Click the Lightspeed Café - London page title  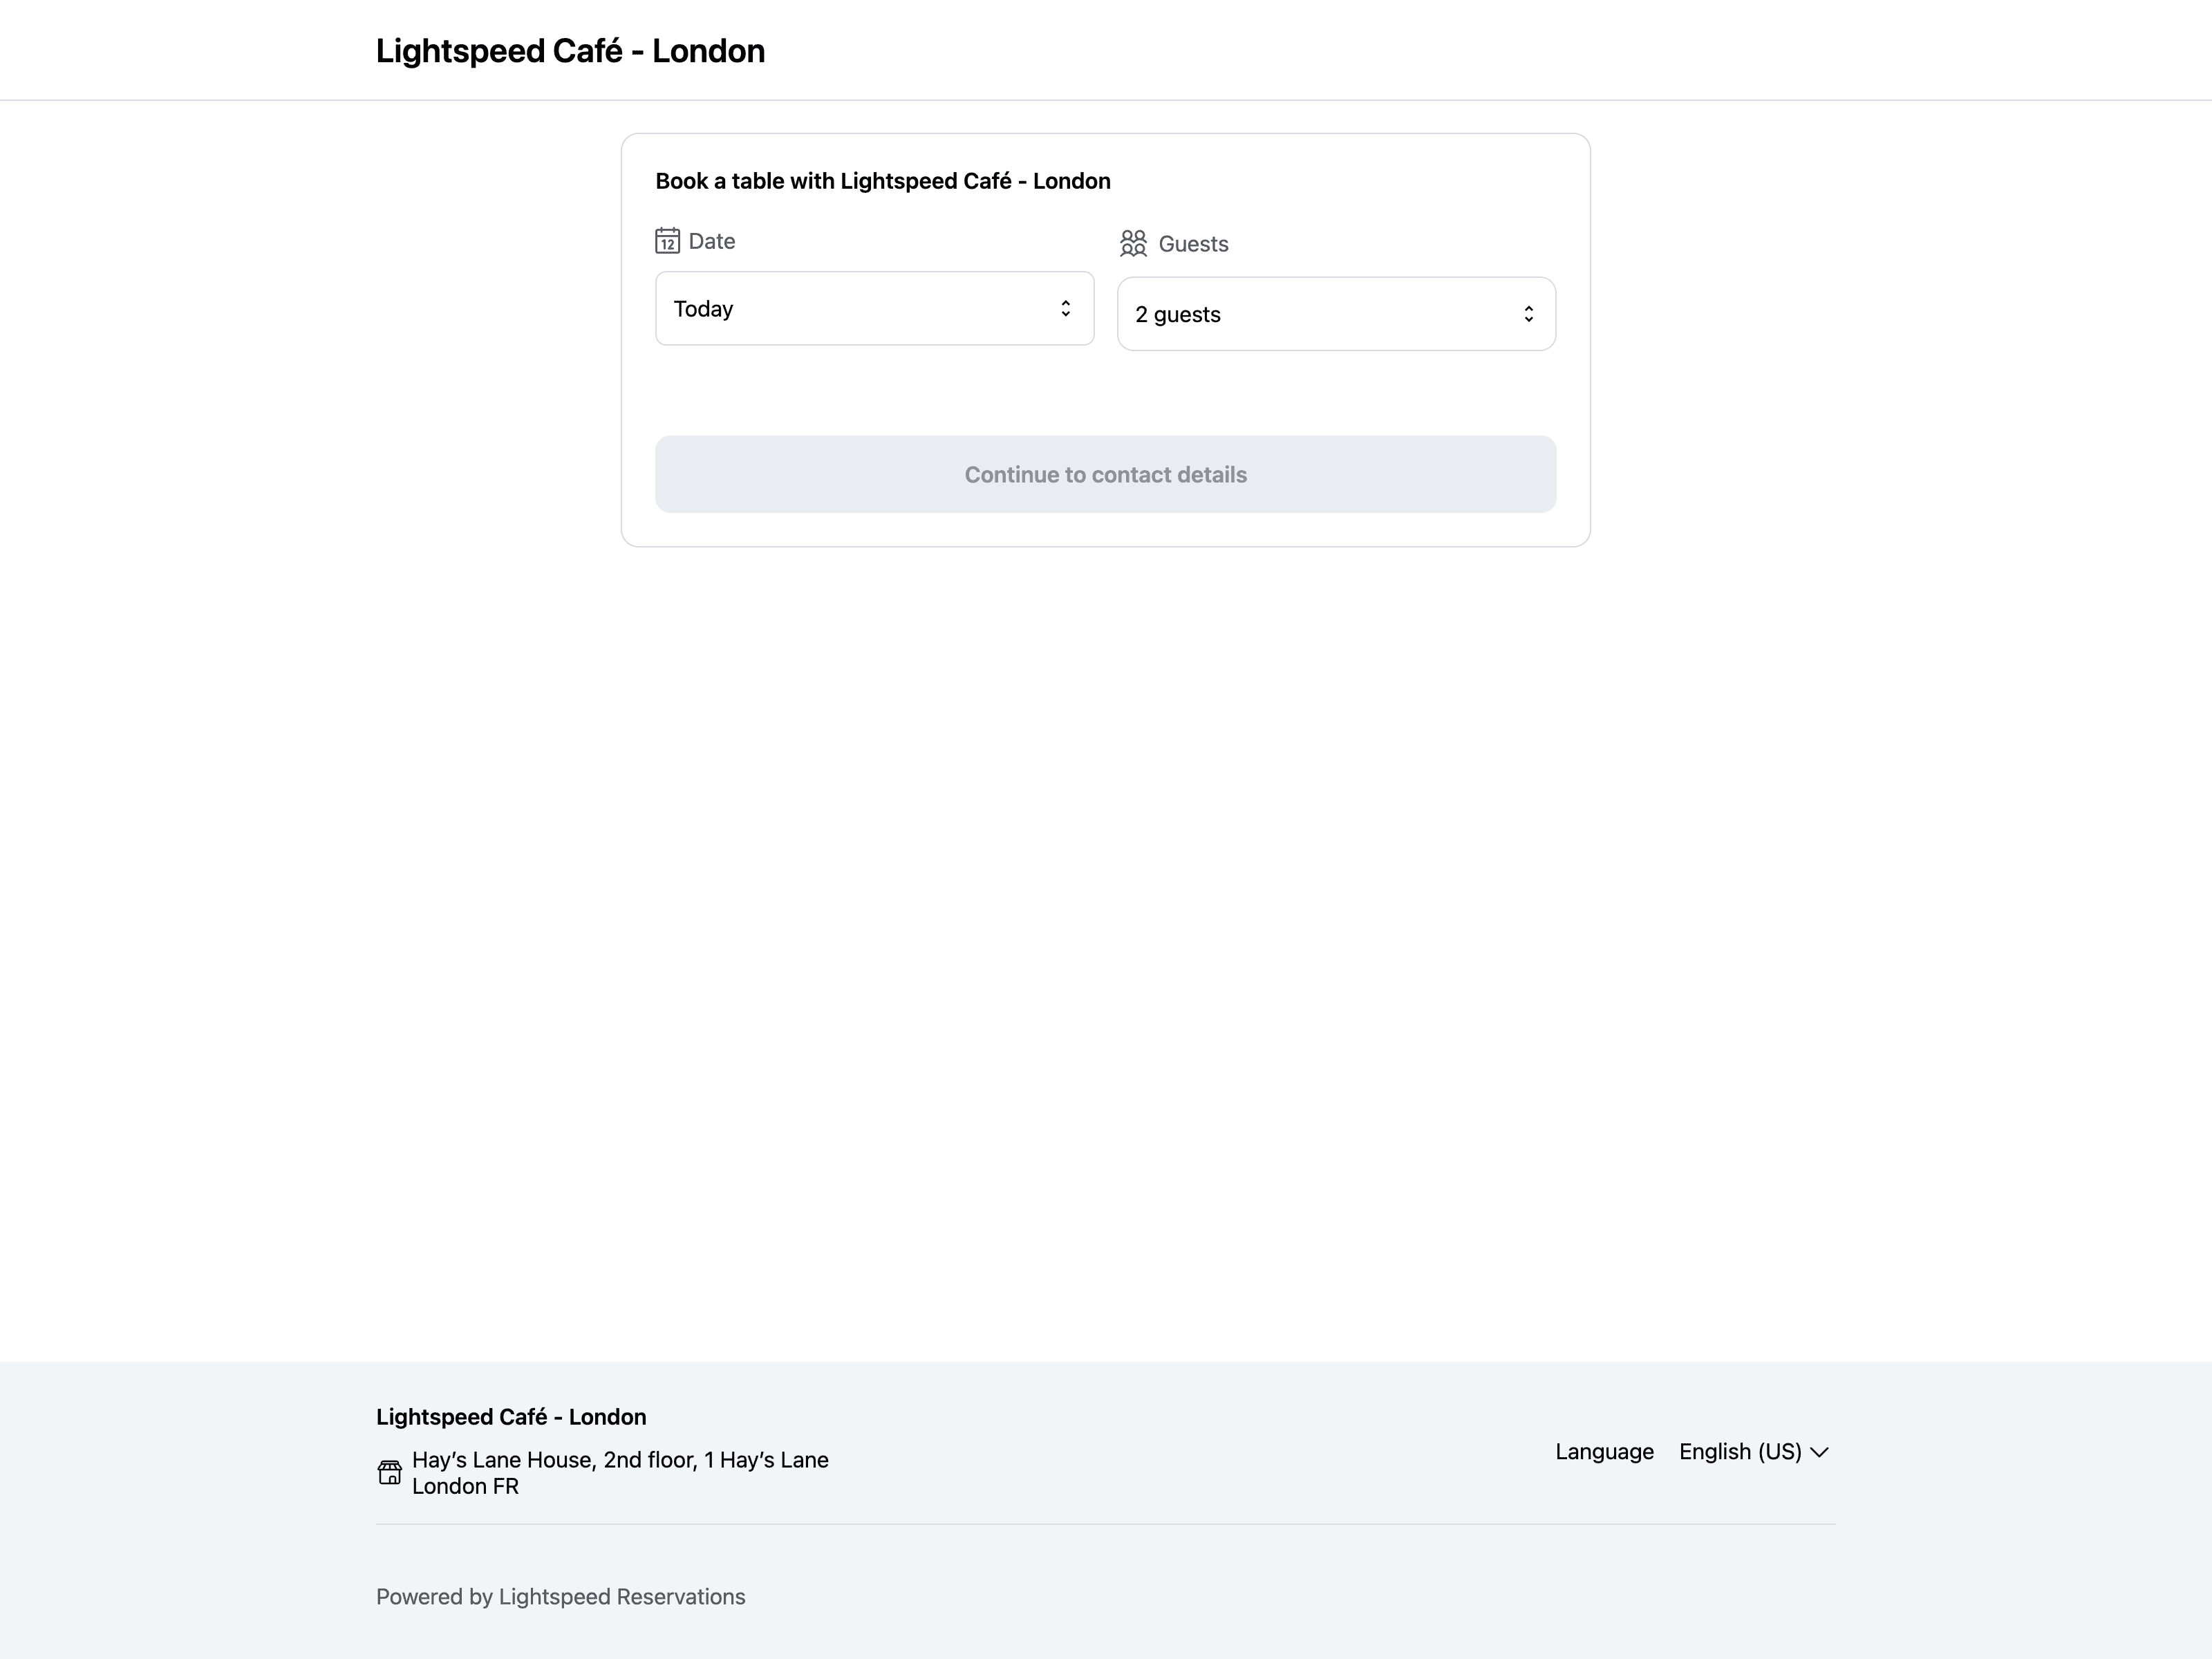pyautogui.click(x=570, y=50)
